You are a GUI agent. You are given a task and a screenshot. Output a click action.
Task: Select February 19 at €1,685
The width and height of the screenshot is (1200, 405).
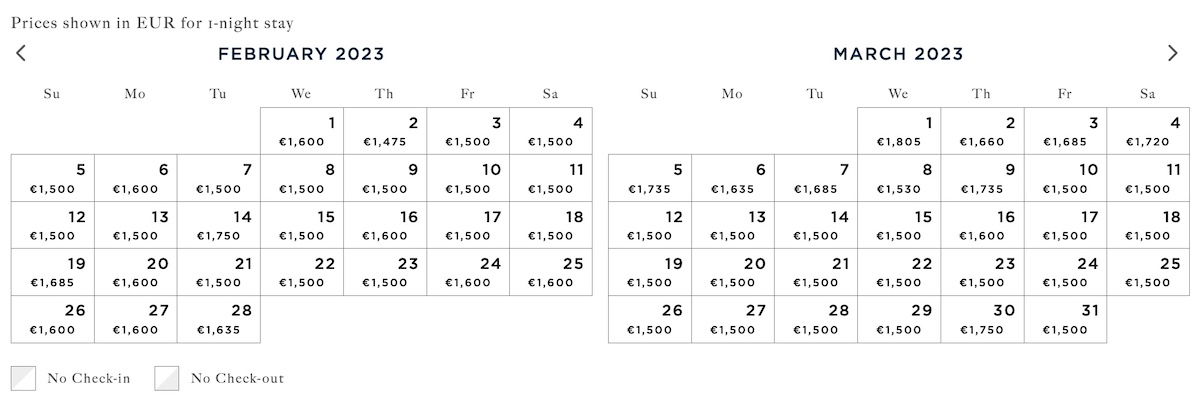(x=53, y=272)
